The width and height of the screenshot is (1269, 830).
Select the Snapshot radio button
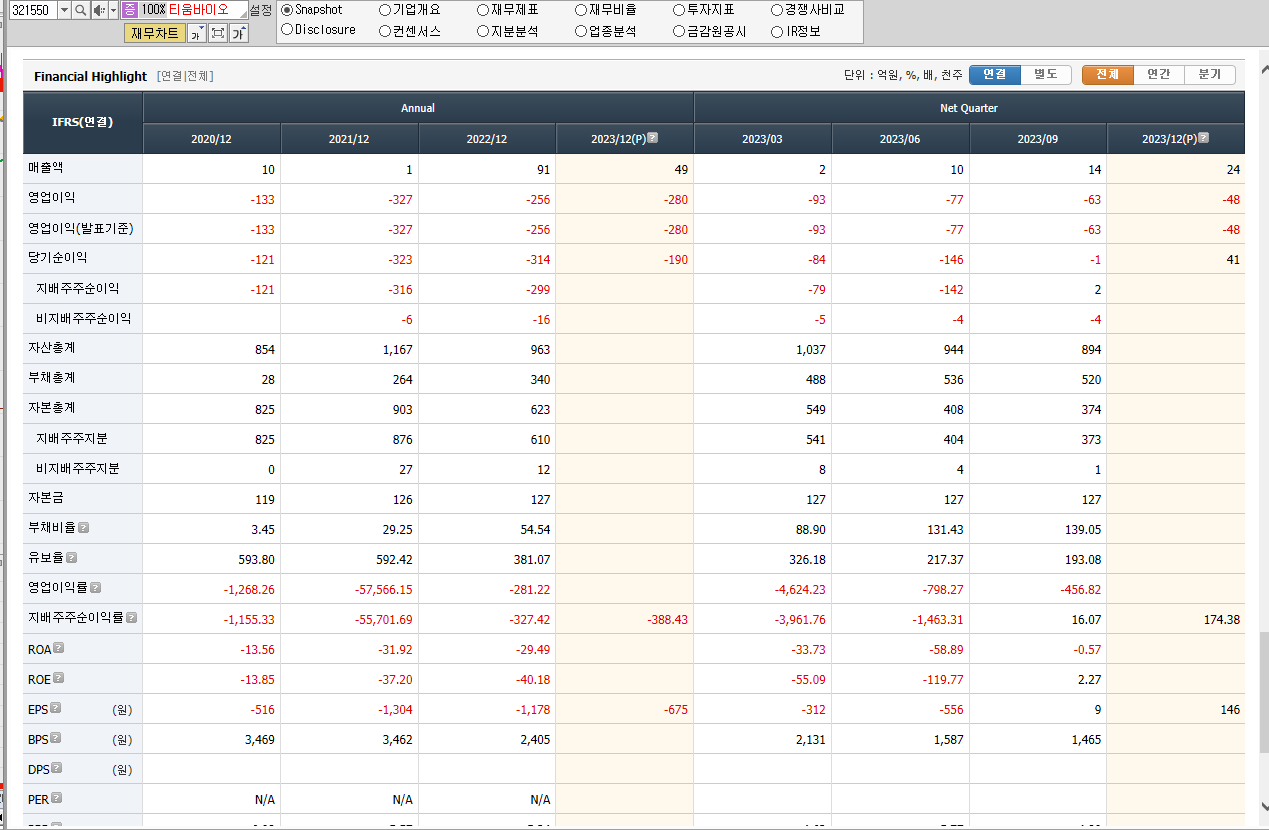(287, 10)
